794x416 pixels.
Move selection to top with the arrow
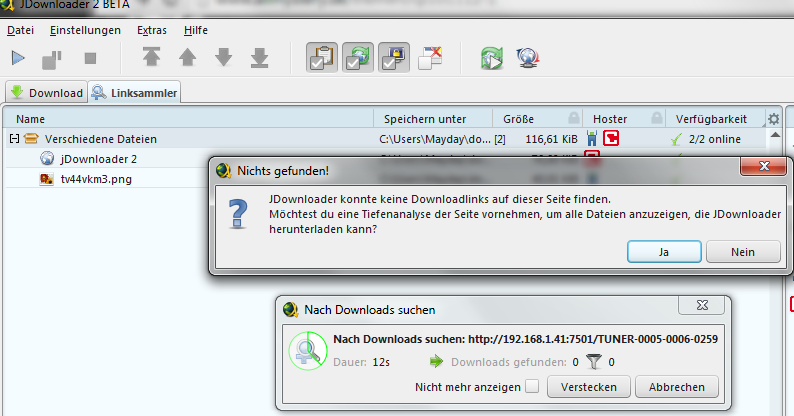pos(151,57)
